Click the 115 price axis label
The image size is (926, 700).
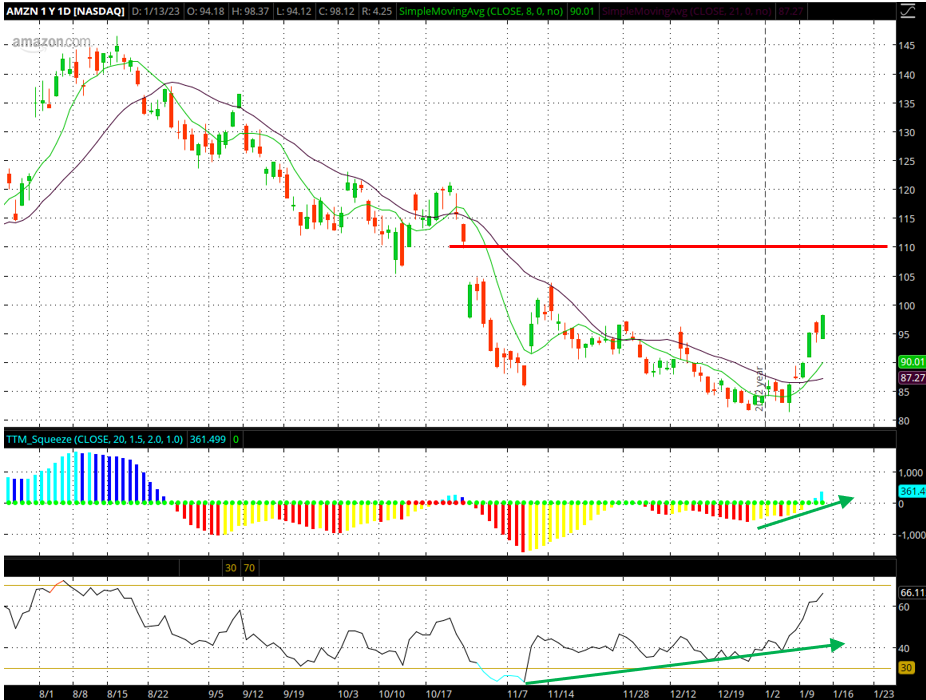coord(907,219)
